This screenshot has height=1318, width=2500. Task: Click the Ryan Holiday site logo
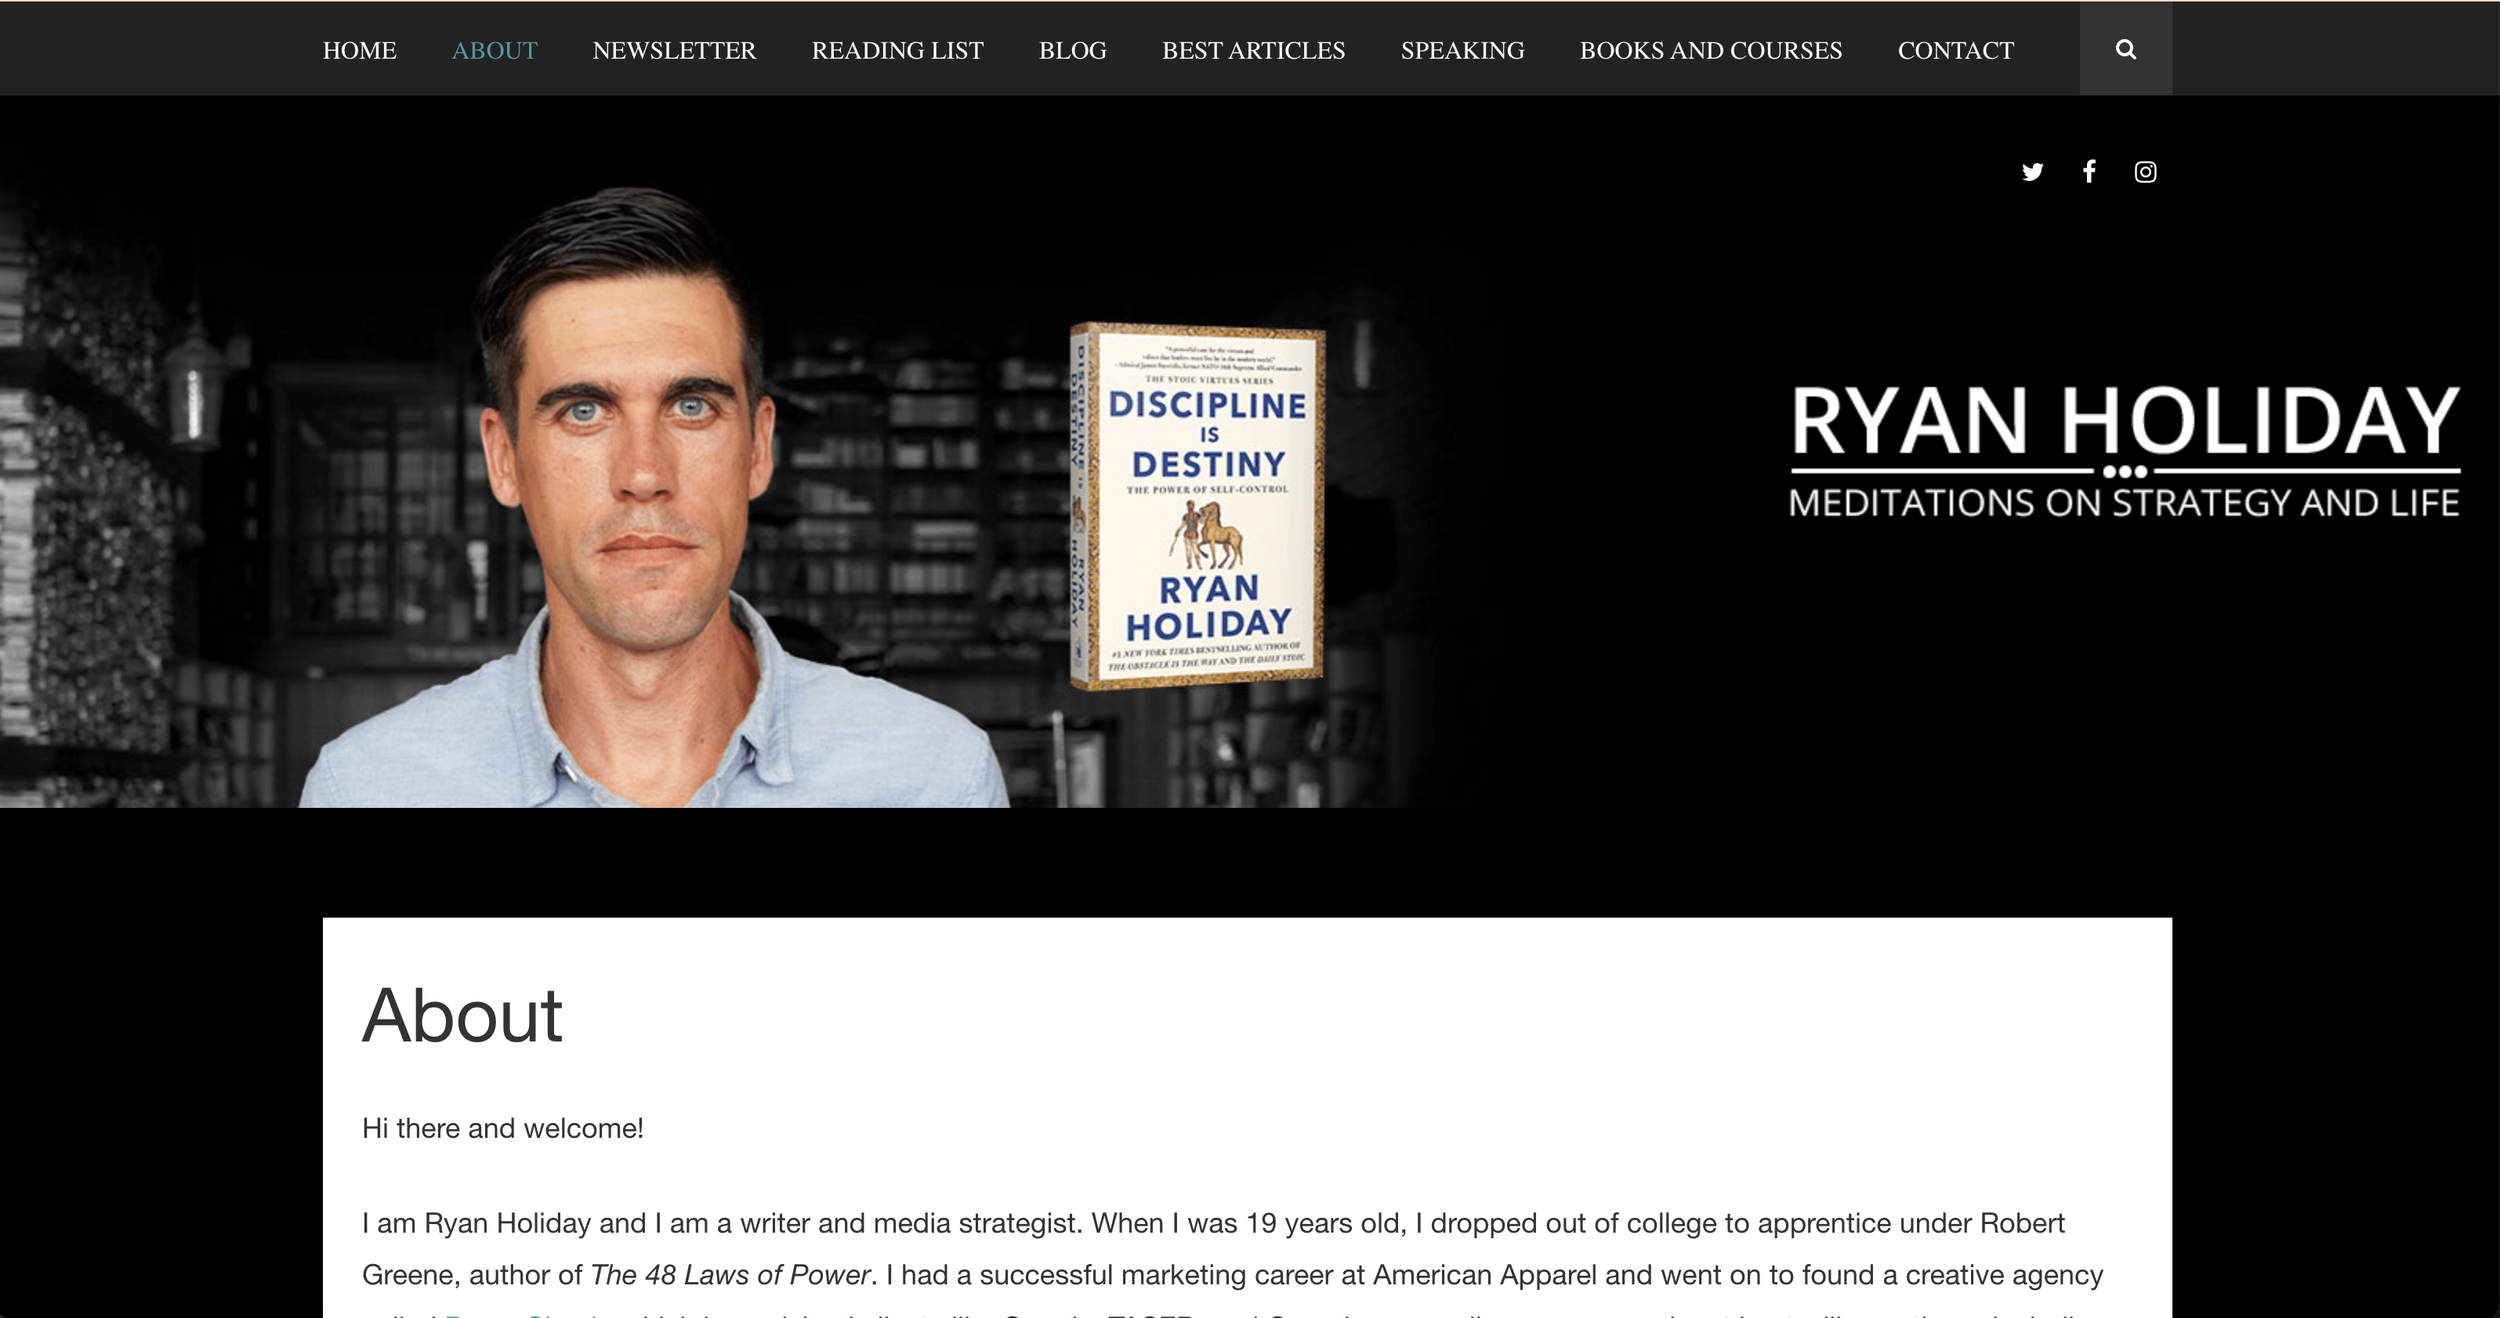2124,421
